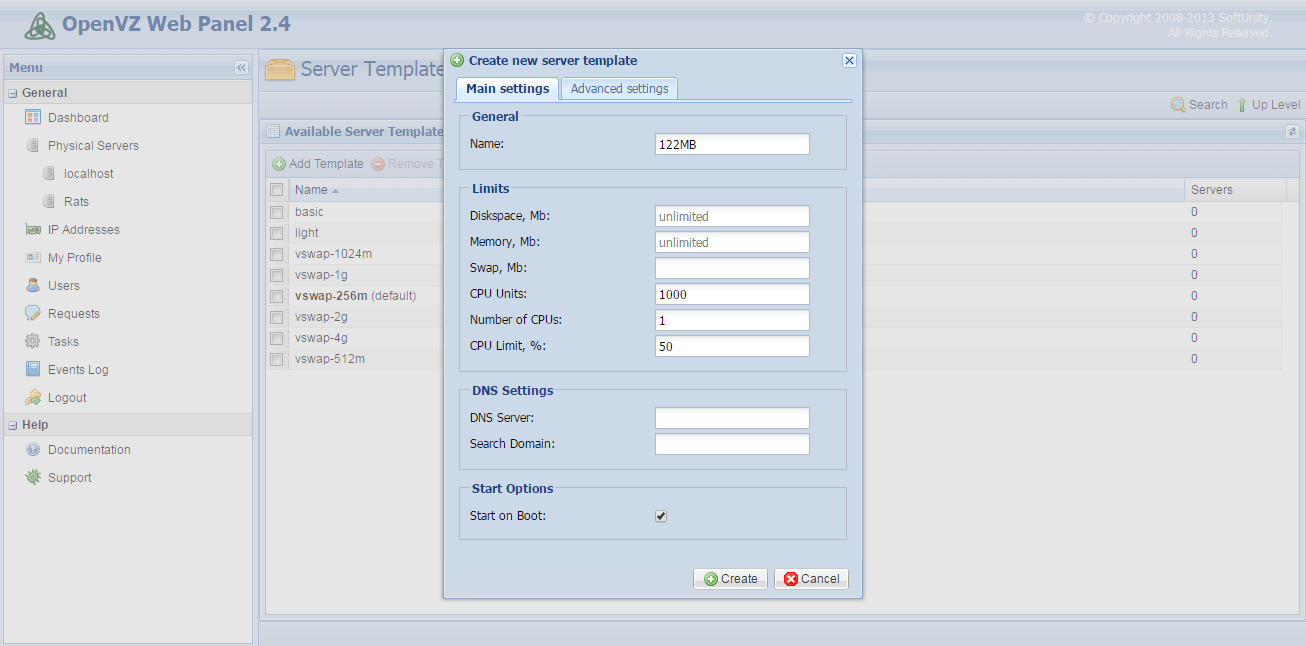Image resolution: width=1306 pixels, height=646 pixels.
Task: Click the Dashboard icon in sidebar
Action: tap(33, 118)
